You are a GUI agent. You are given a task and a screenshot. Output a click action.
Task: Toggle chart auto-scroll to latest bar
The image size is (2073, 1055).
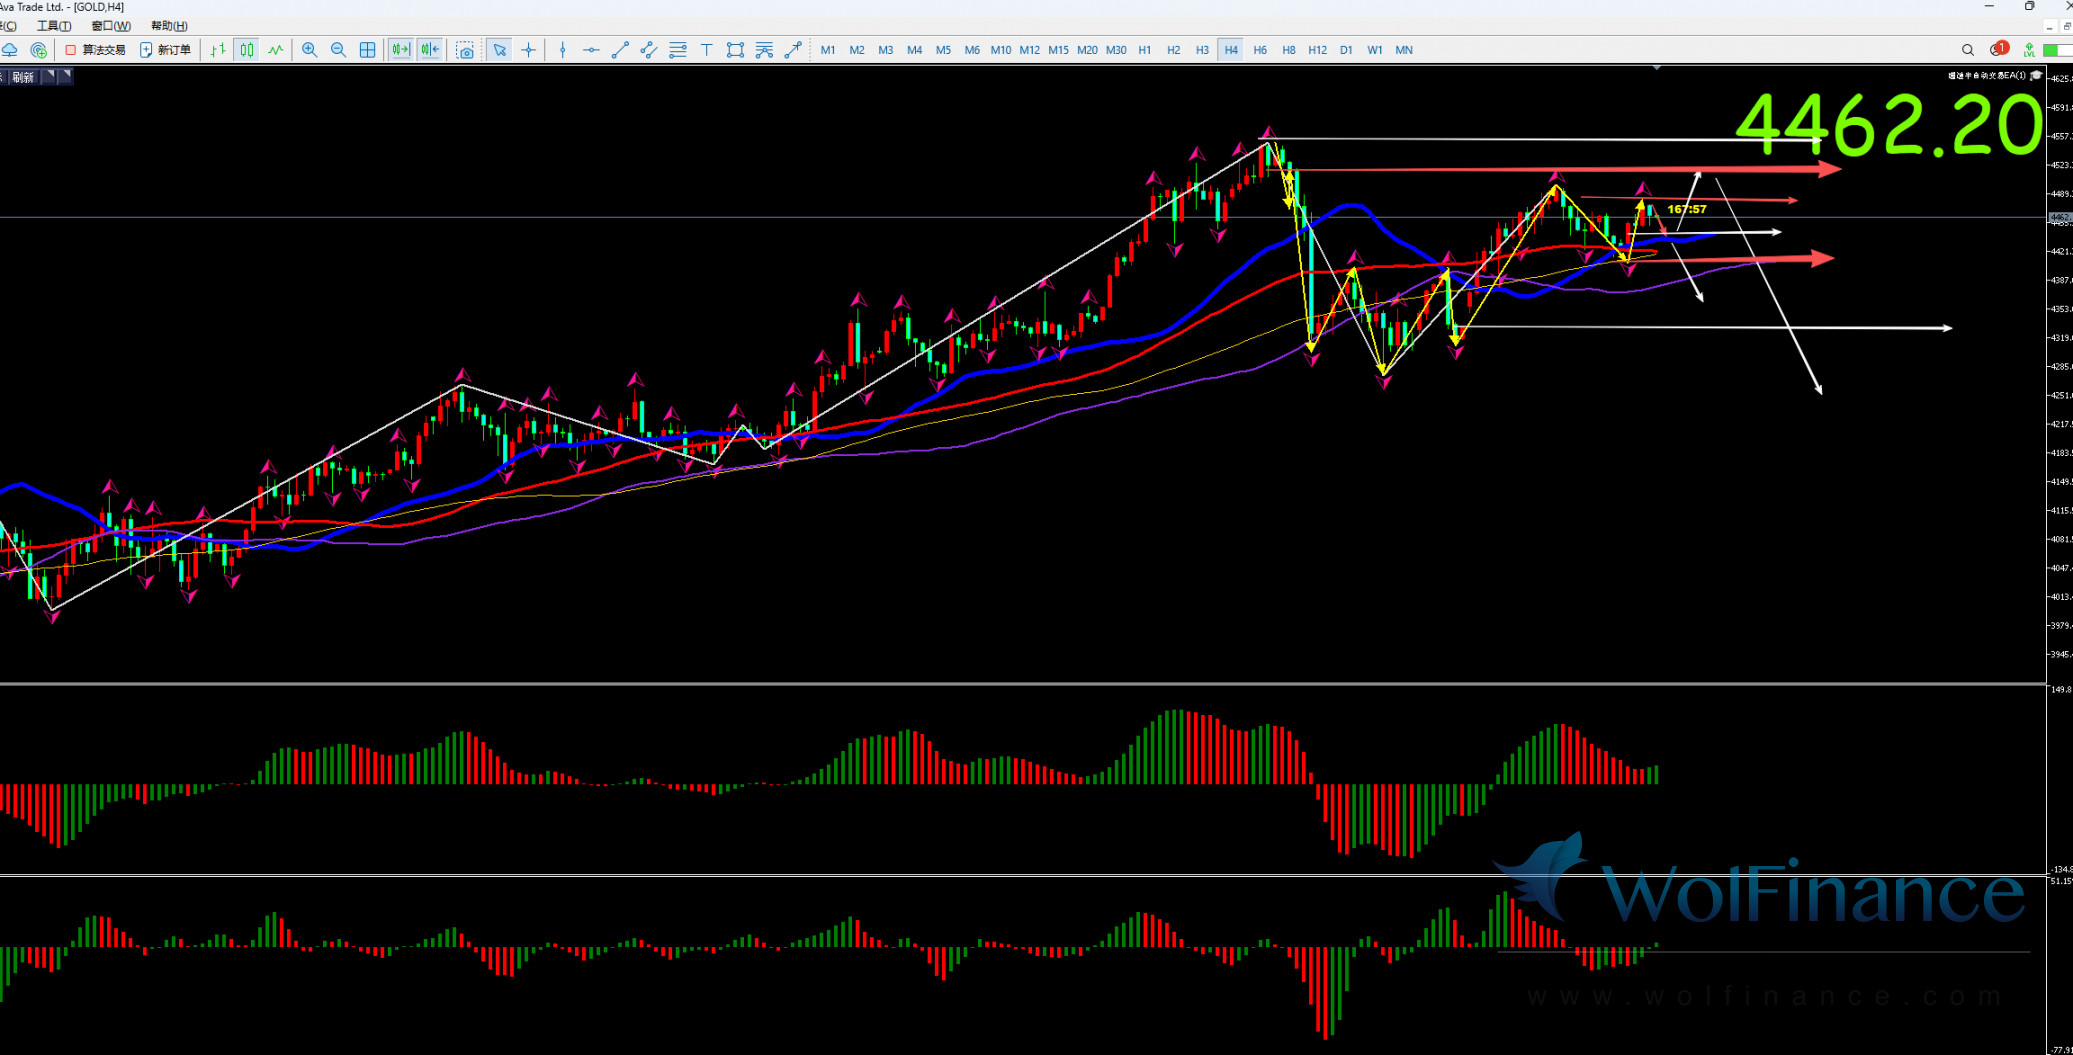click(x=401, y=50)
